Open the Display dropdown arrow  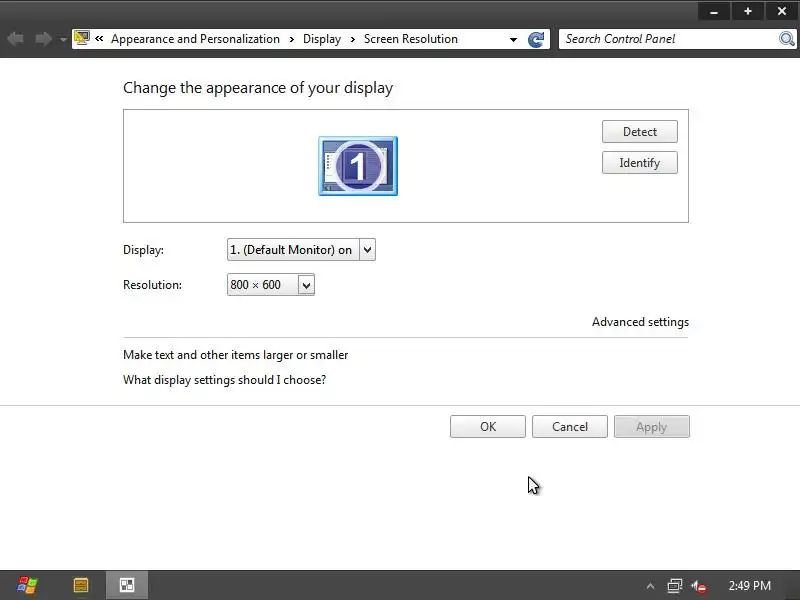click(x=367, y=249)
